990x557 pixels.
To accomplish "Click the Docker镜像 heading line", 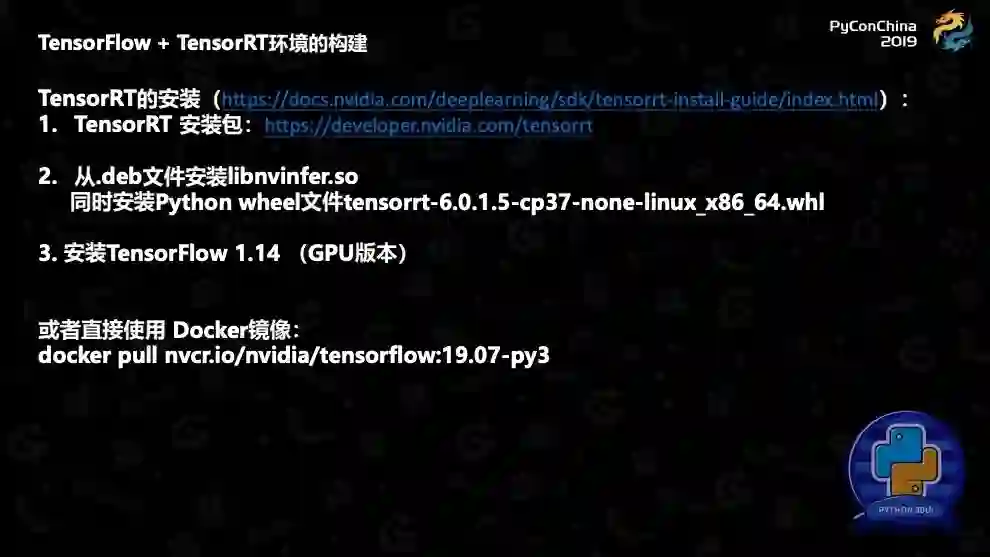I will [169, 330].
